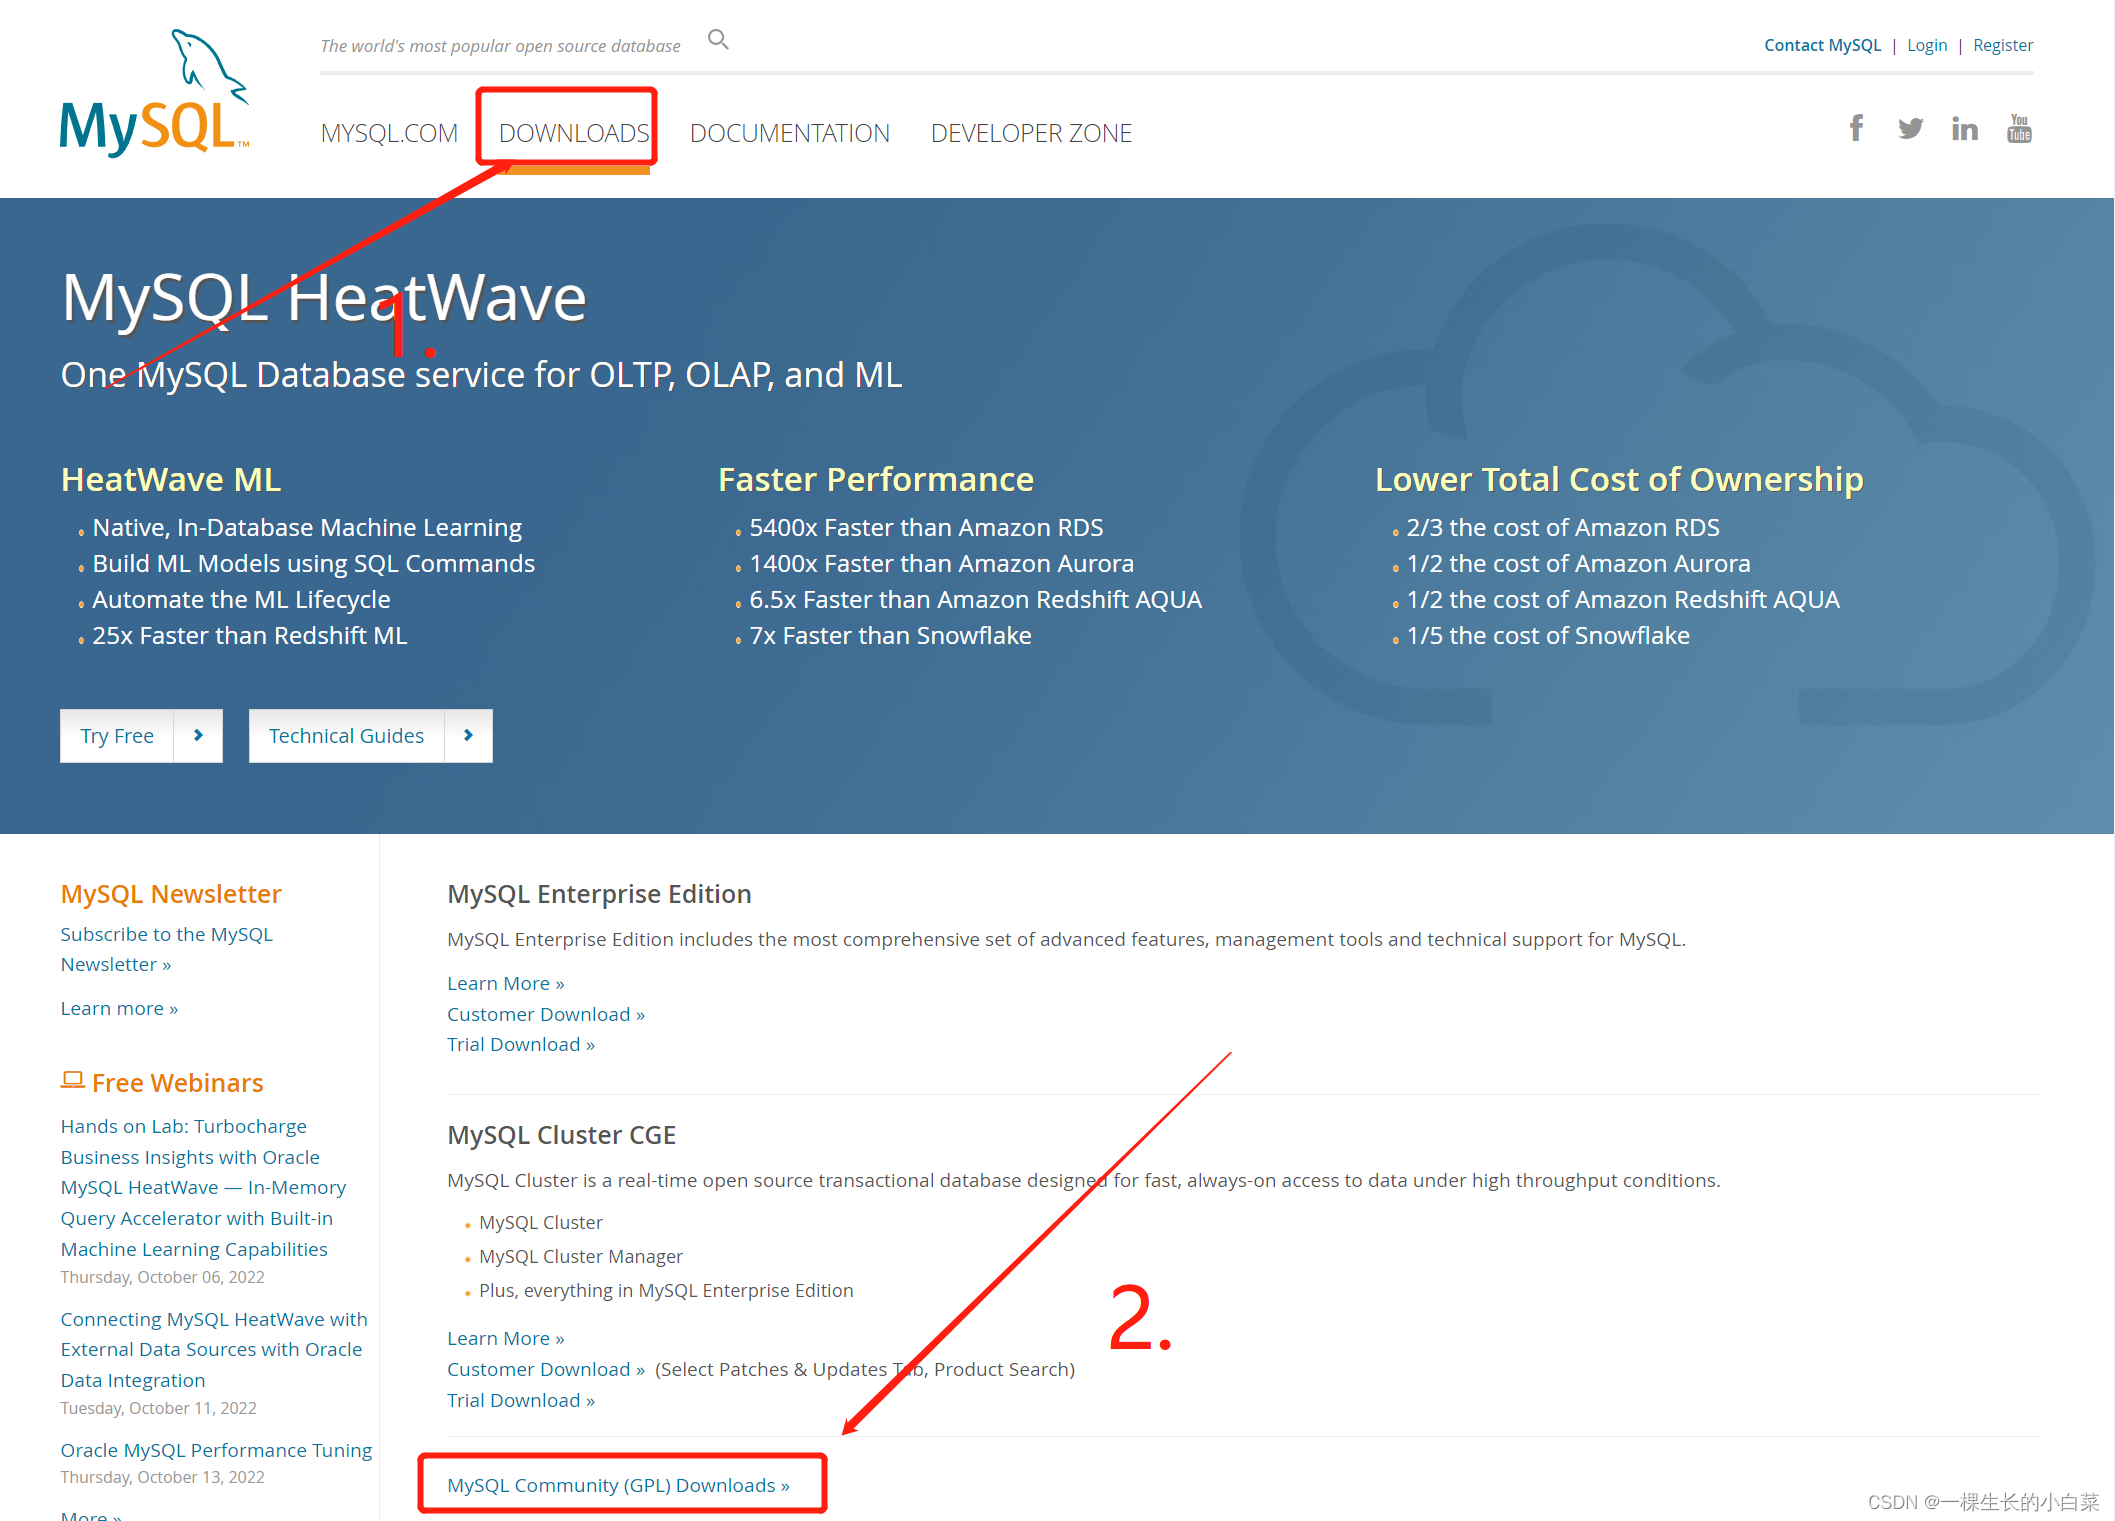Open the YouTube icon in header

[2019, 129]
